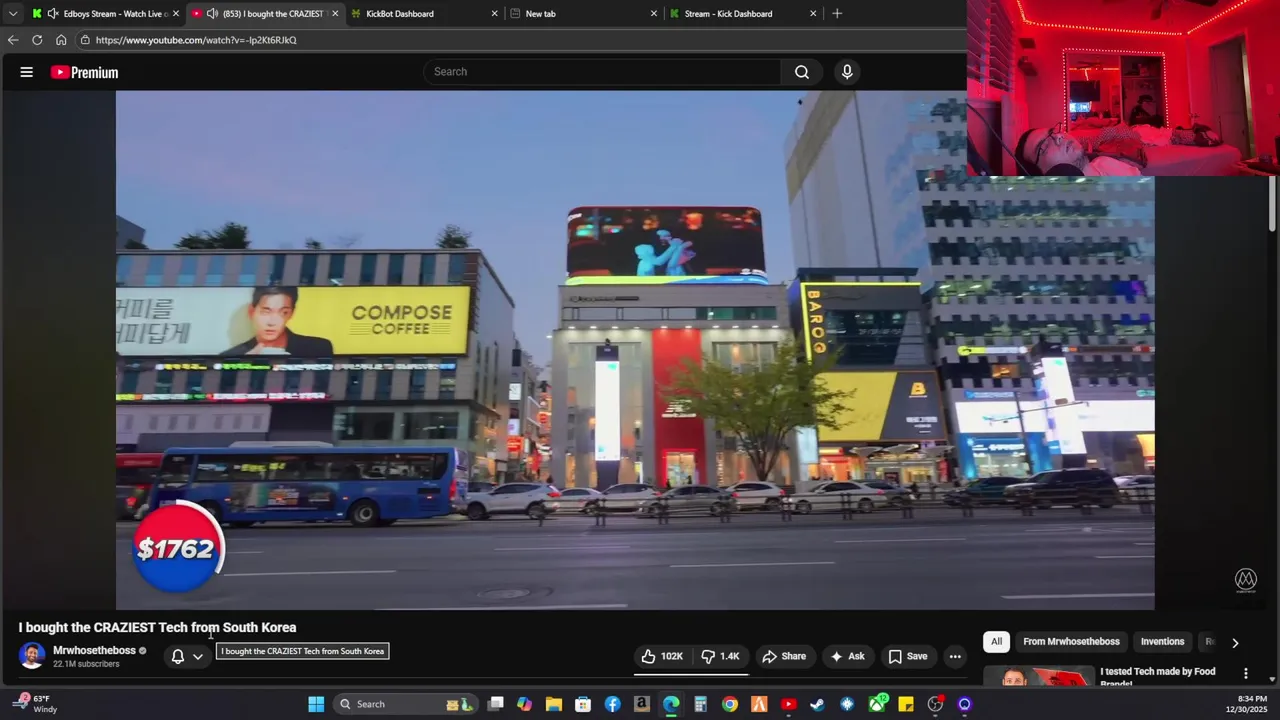Open the more actions three-dot menu
This screenshot has width=1280, height=720.
point(955,656)
